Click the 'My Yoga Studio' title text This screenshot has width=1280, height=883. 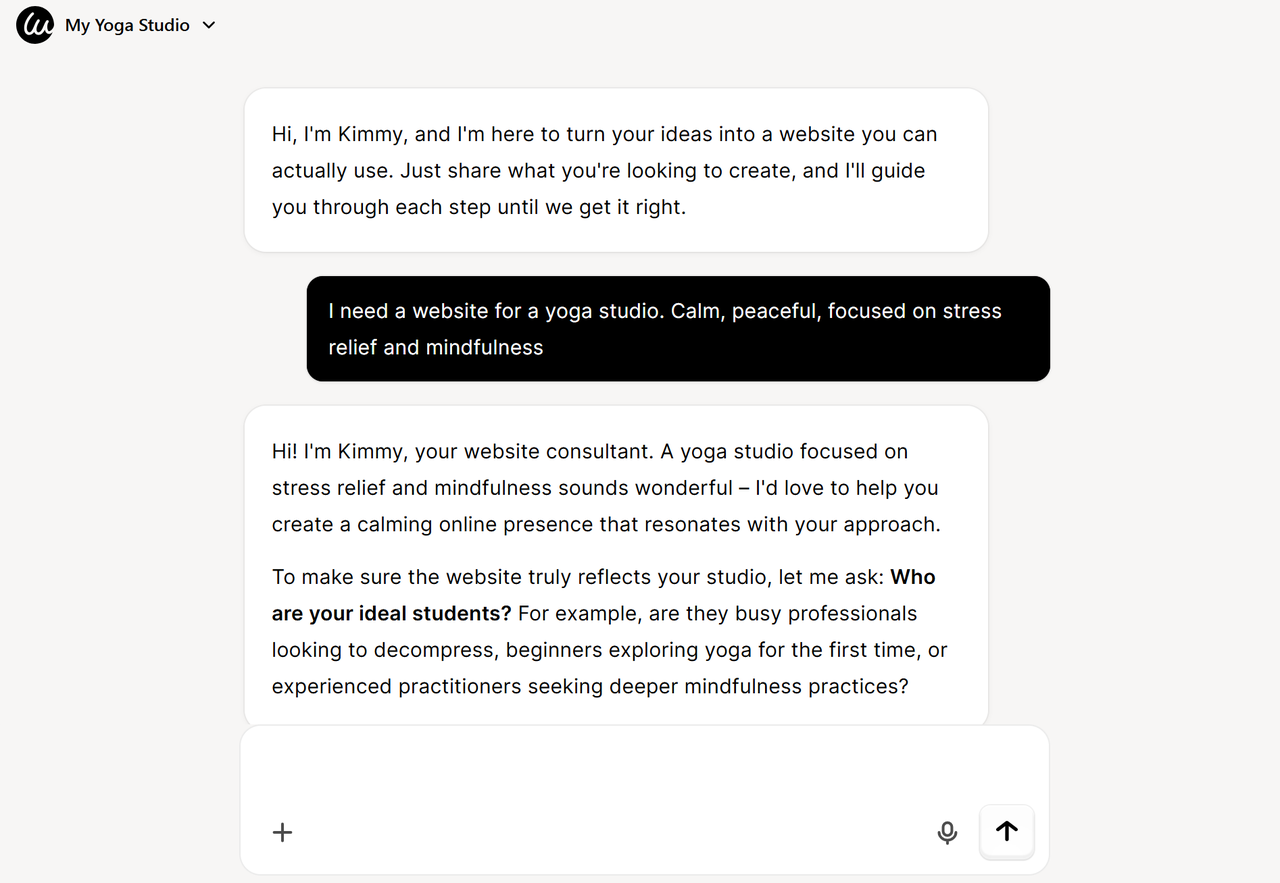click(x=127, y=25)
